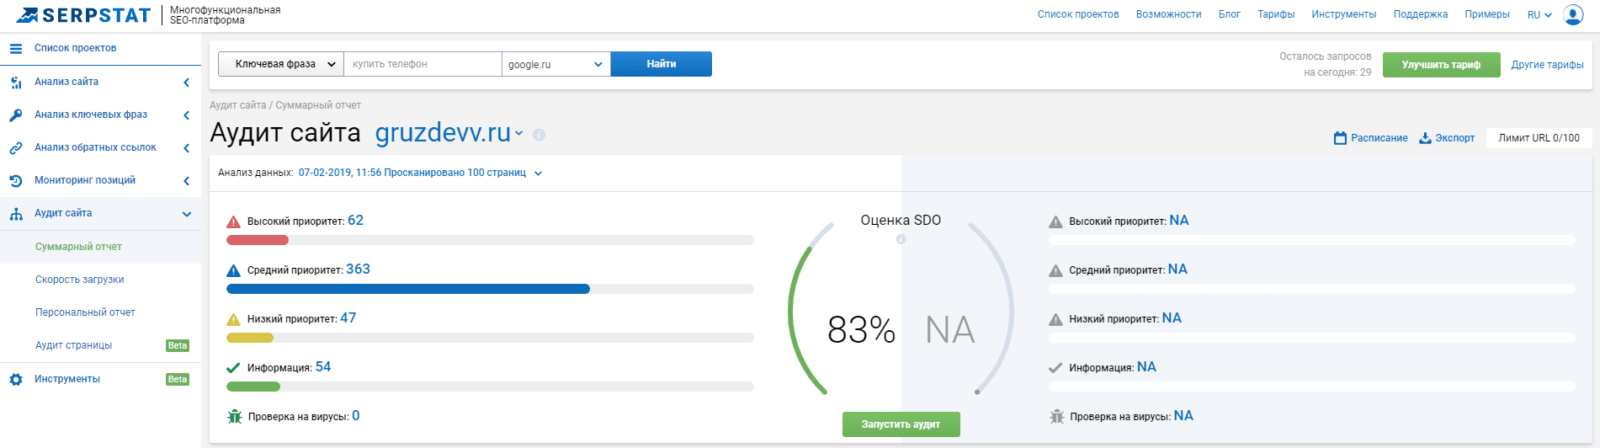Viewport: 1600px width, 448px height.
Task: Click the Аудит сайта breadcrumb link
Action: [238, 105]
